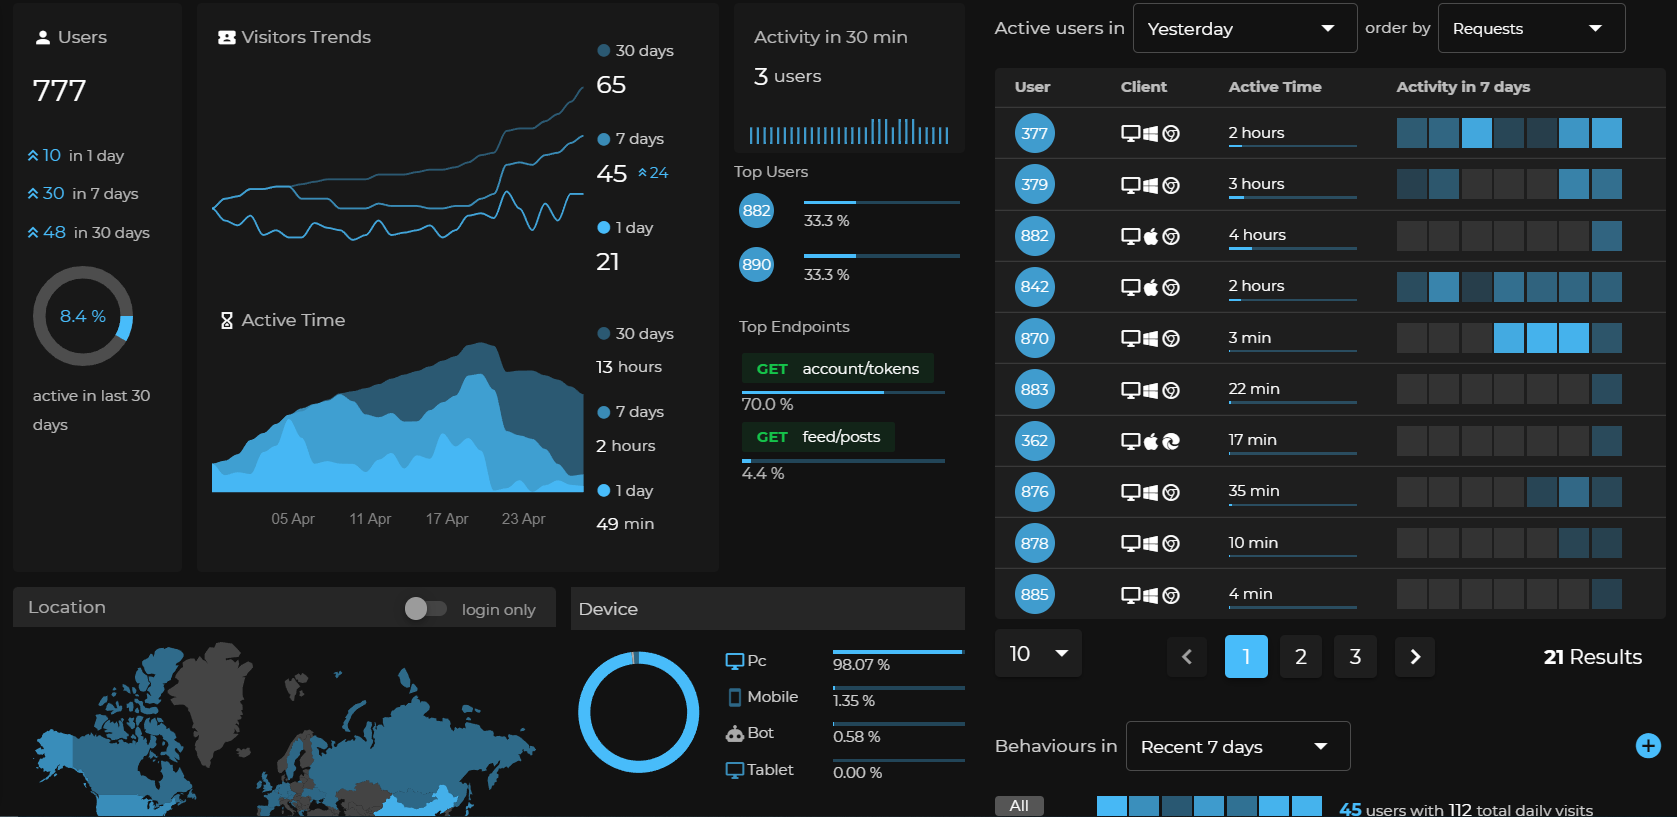Click the Pc 98.07 % progress bar

click(898, 652)
